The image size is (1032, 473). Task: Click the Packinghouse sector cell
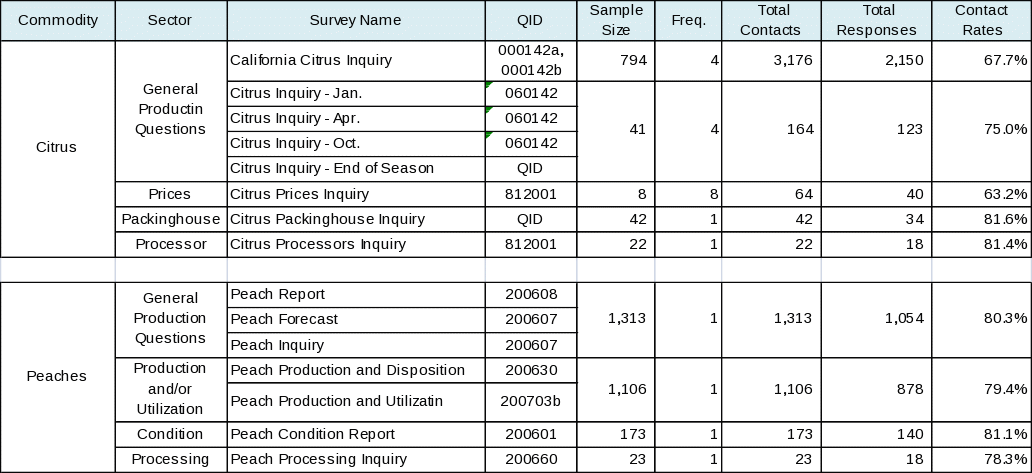(171, 219)
